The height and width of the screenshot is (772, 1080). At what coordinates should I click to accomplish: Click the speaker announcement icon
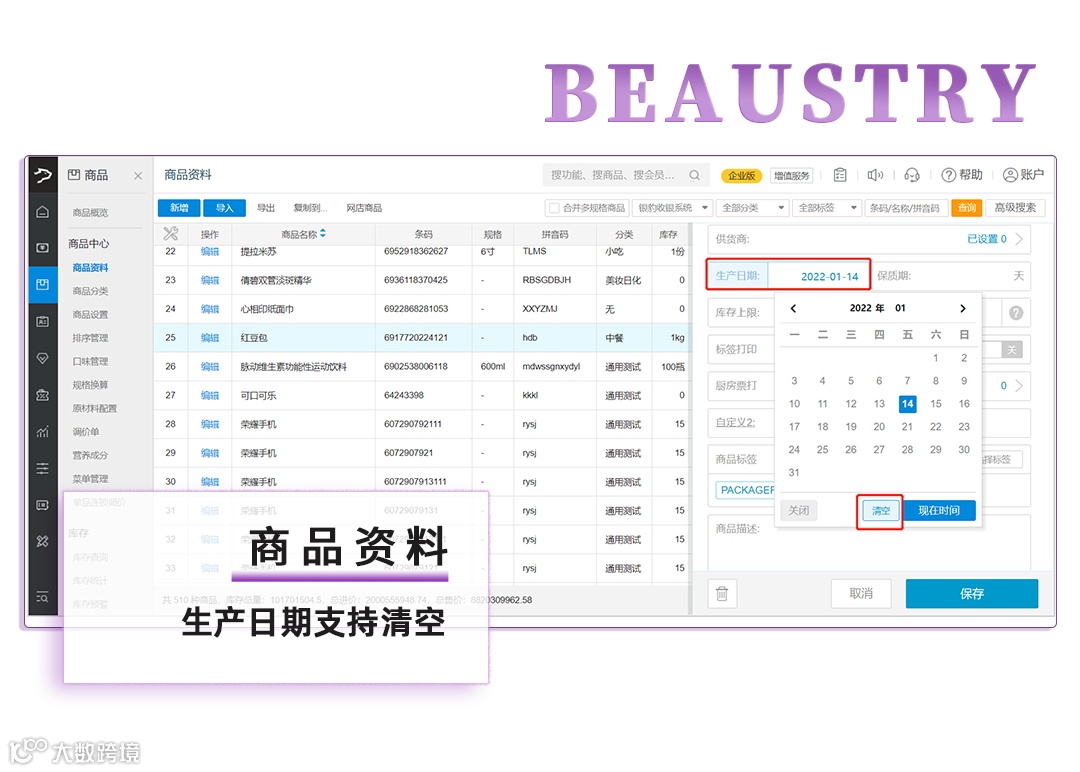click(875, 175)
